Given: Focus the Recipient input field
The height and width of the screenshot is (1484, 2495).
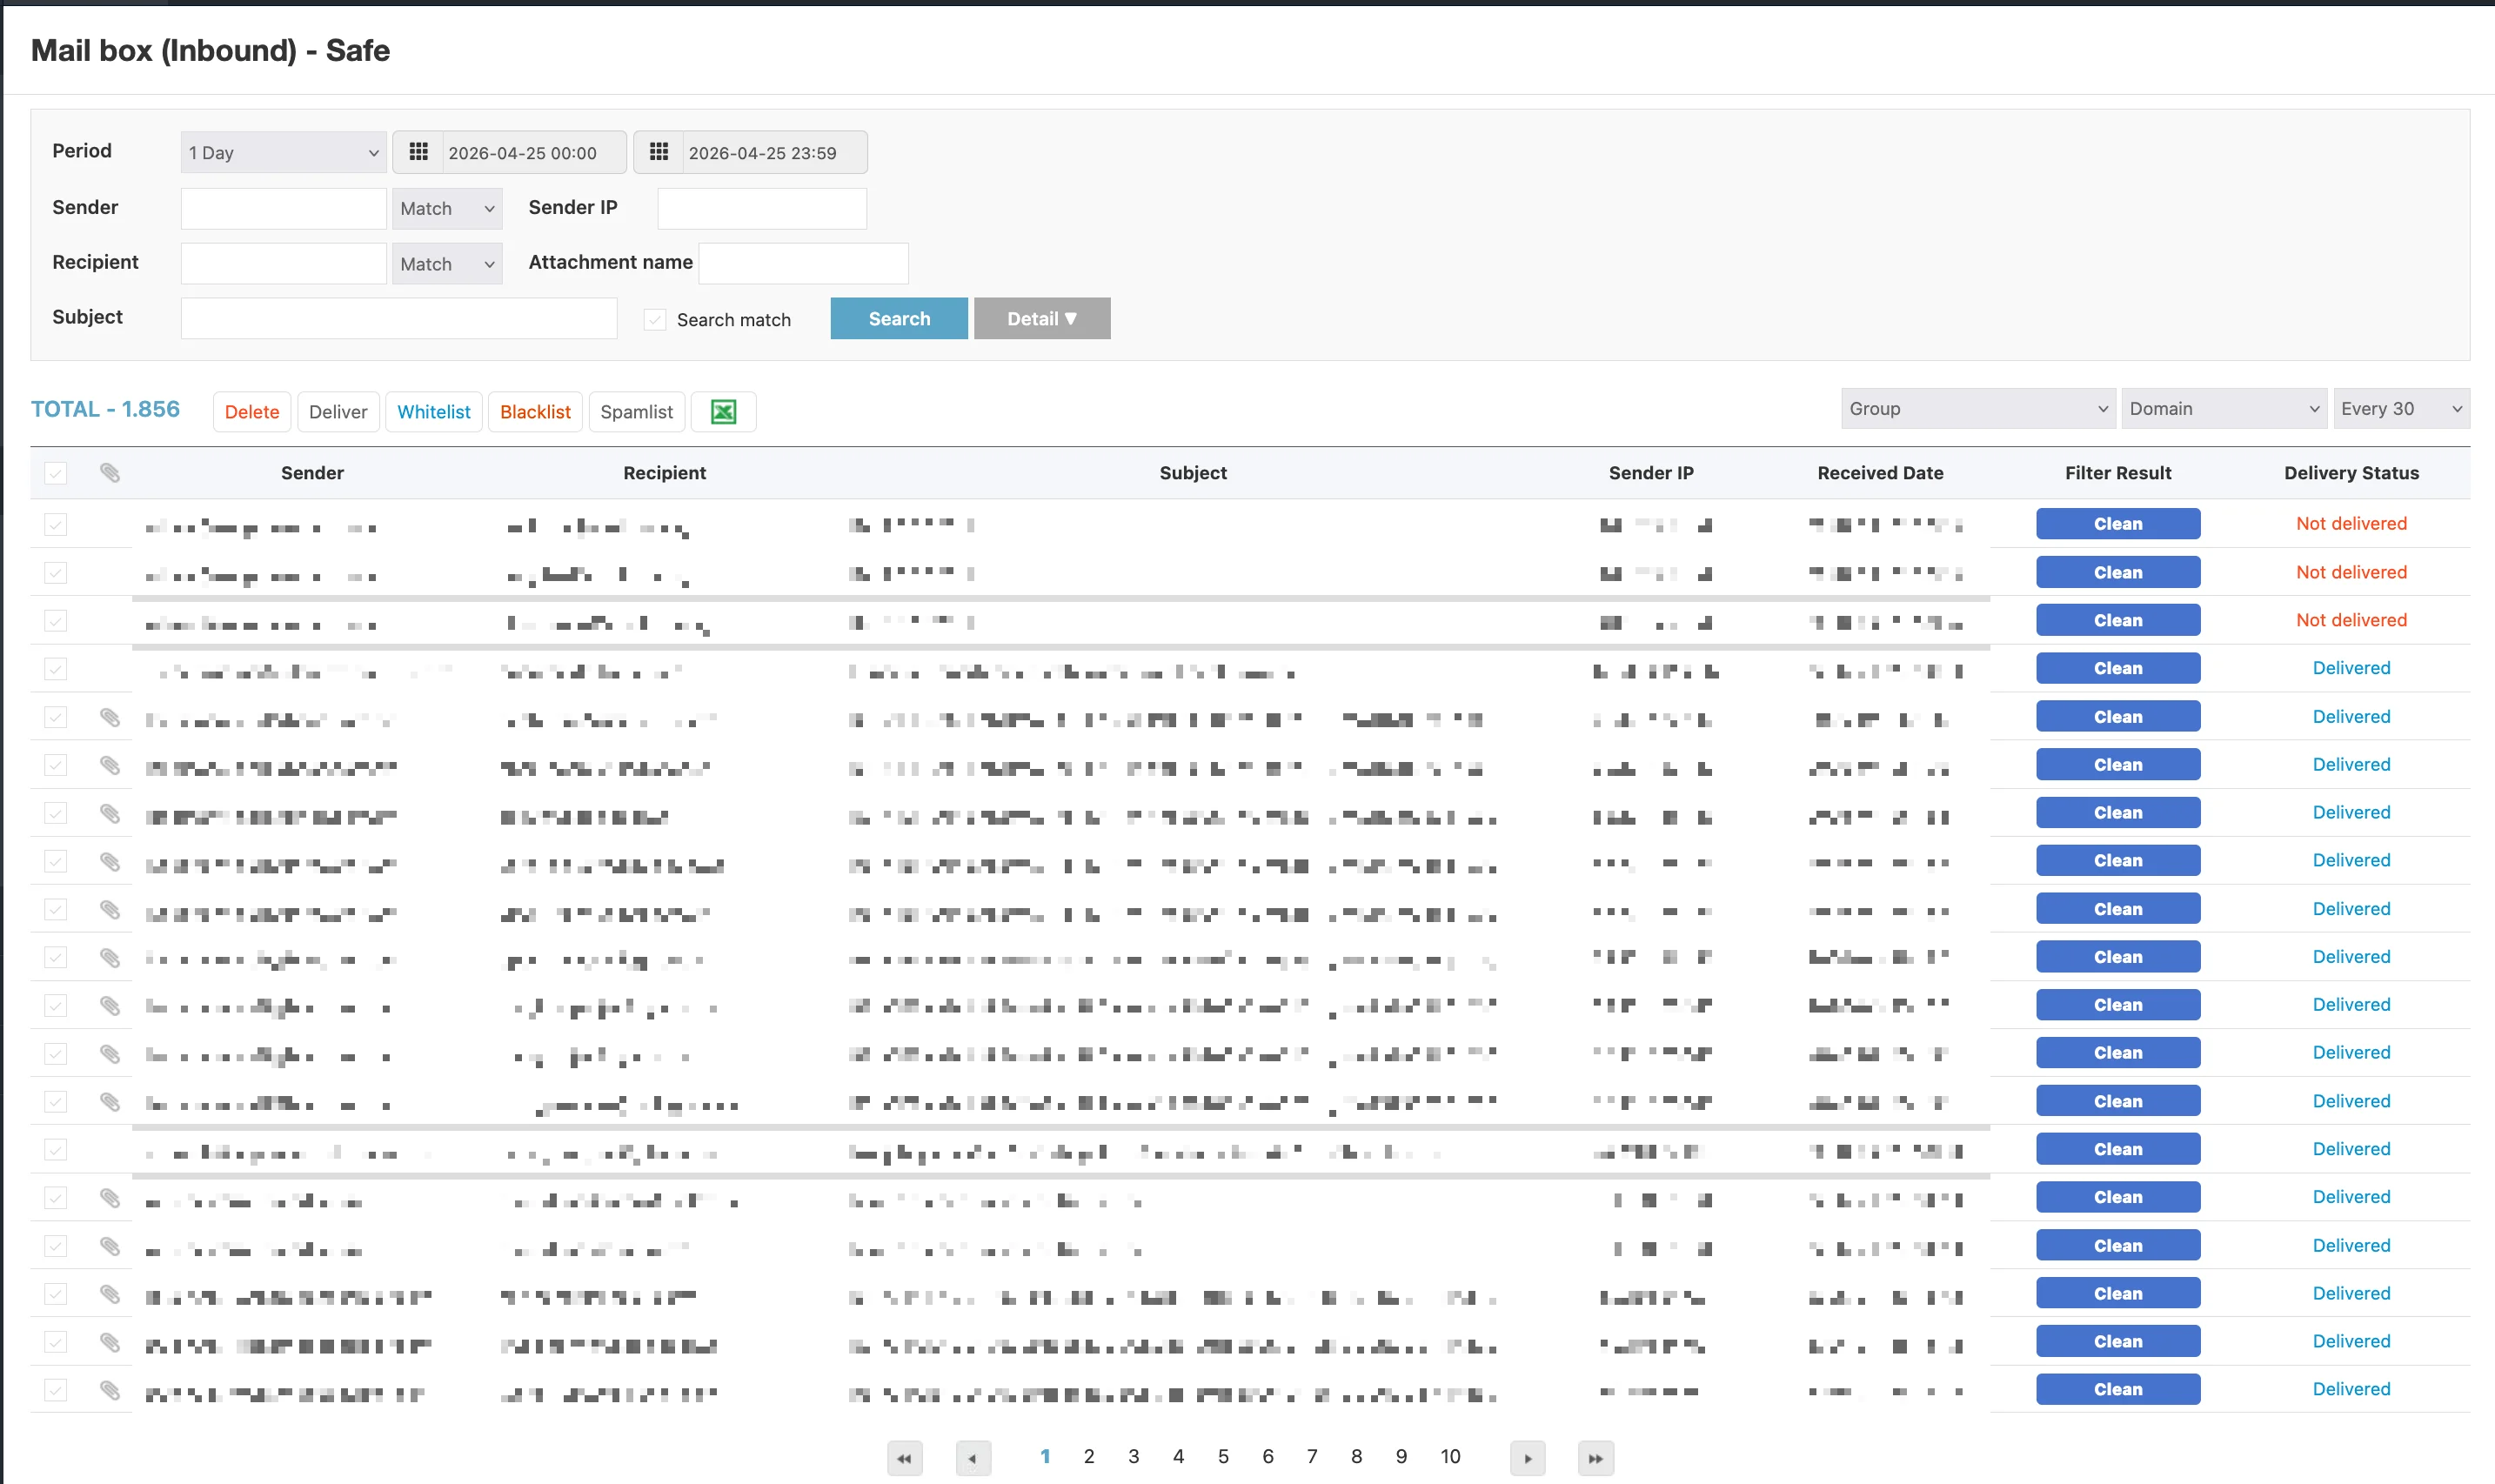Looking at the screenshot, I should (284, 264).
